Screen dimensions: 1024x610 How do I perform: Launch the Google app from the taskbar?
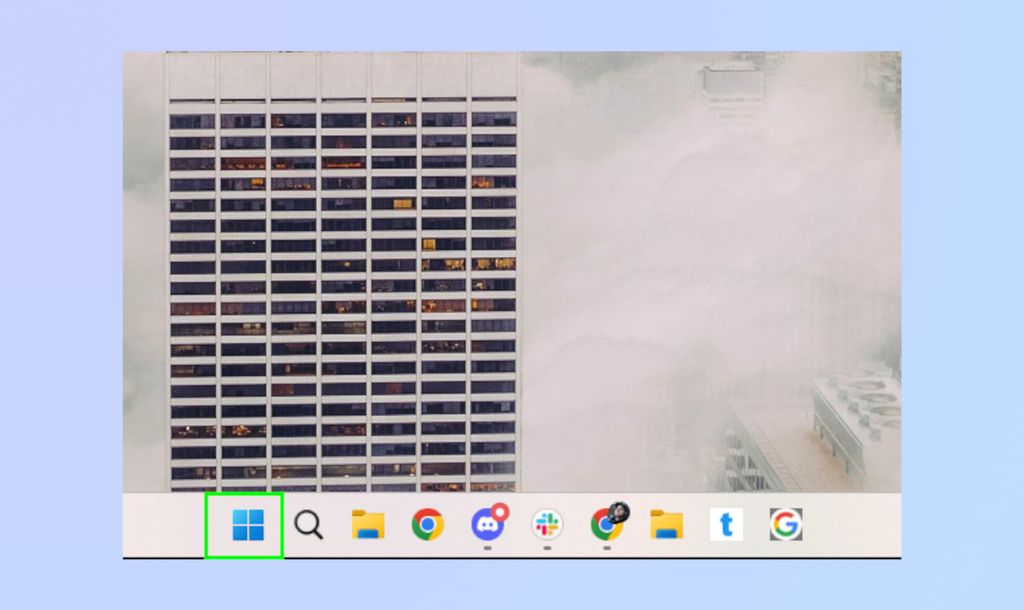pyautogui.click(x=787, y=525)
